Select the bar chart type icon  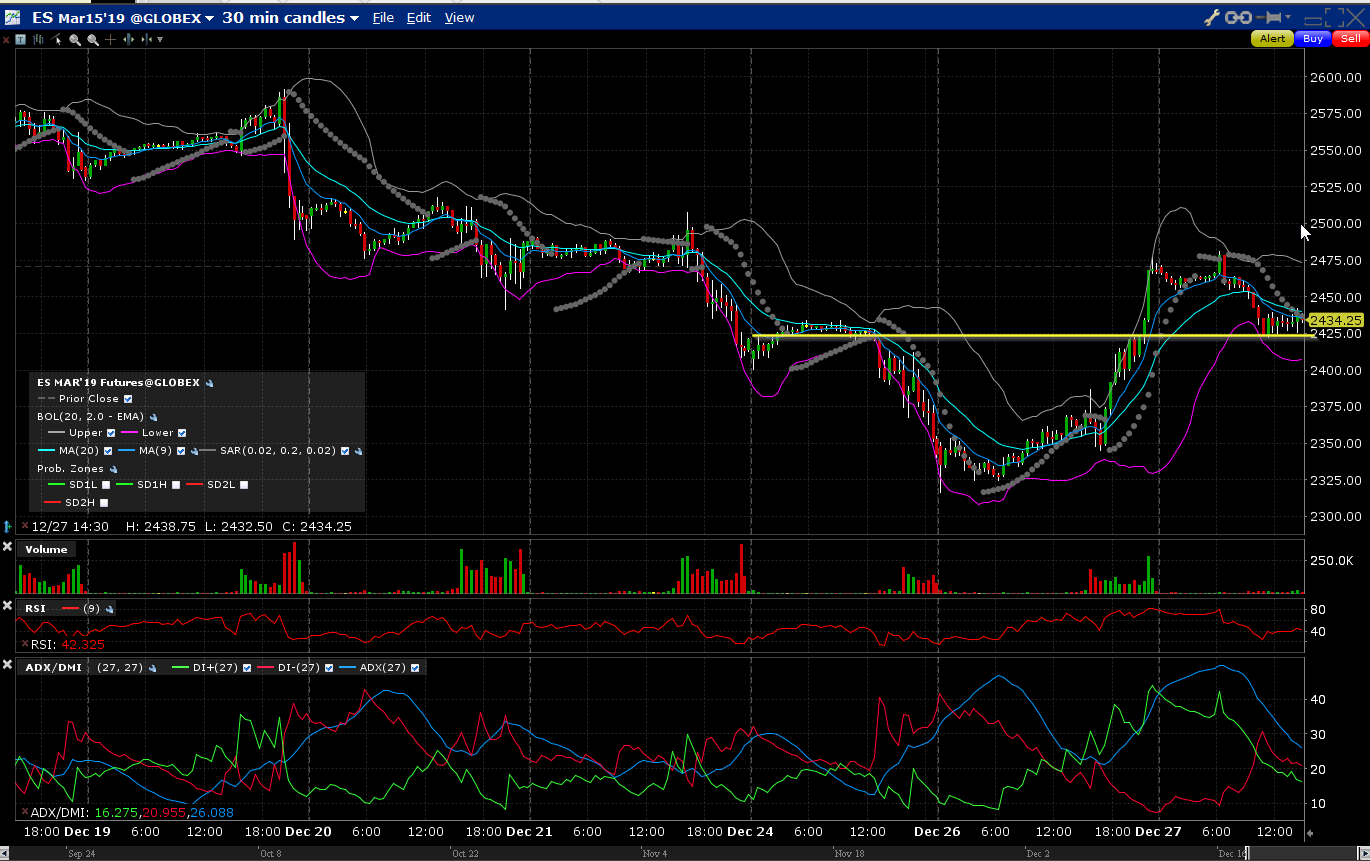tap(39, 39)
